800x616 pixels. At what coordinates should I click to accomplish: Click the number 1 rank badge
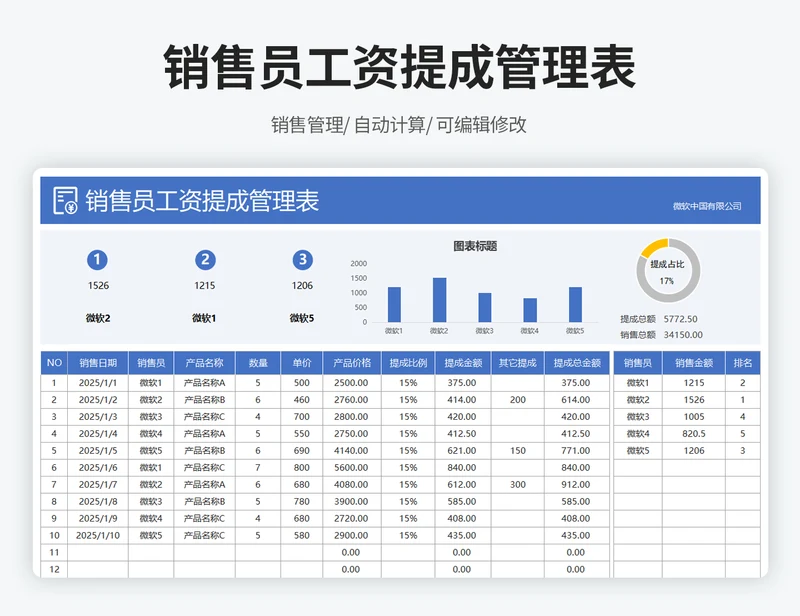click(97, 260)
